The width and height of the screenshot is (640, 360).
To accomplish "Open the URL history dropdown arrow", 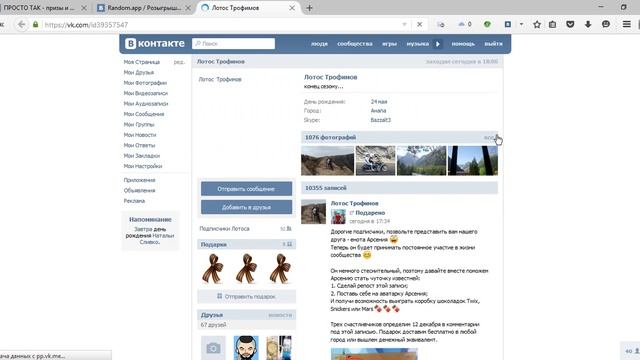I will click(x=404, y=24).
